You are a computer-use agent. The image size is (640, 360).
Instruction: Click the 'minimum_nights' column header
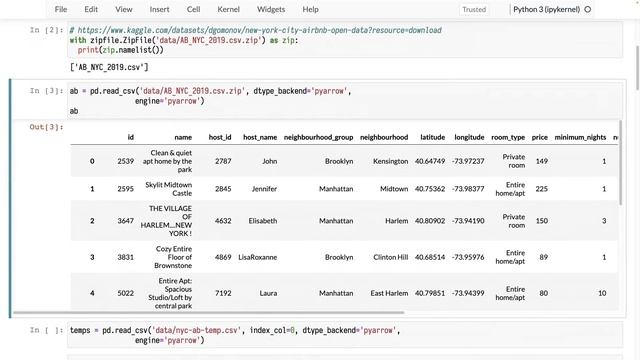tap(580, 138)
